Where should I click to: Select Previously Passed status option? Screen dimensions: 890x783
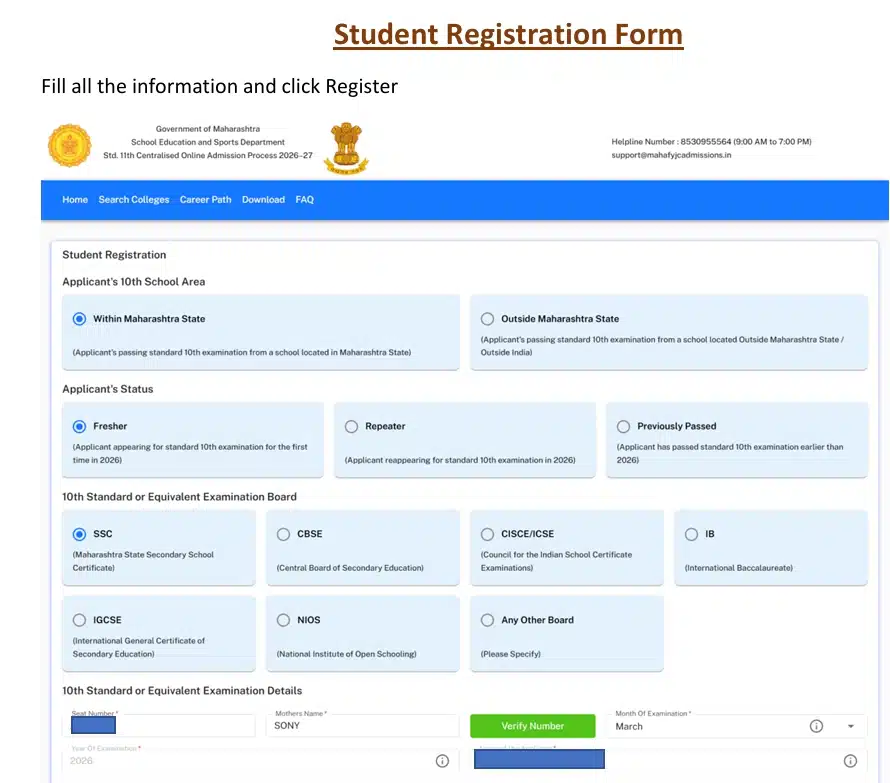[x=624, y=426]
